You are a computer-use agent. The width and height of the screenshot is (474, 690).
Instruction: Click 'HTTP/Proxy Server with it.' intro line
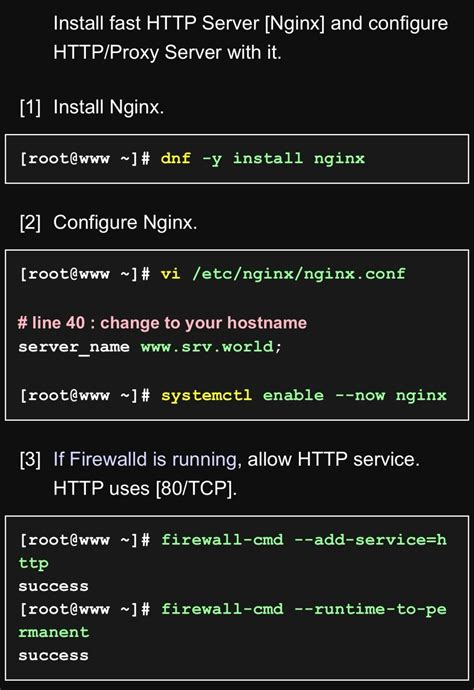pyautogui.click(x=167, y=52)
